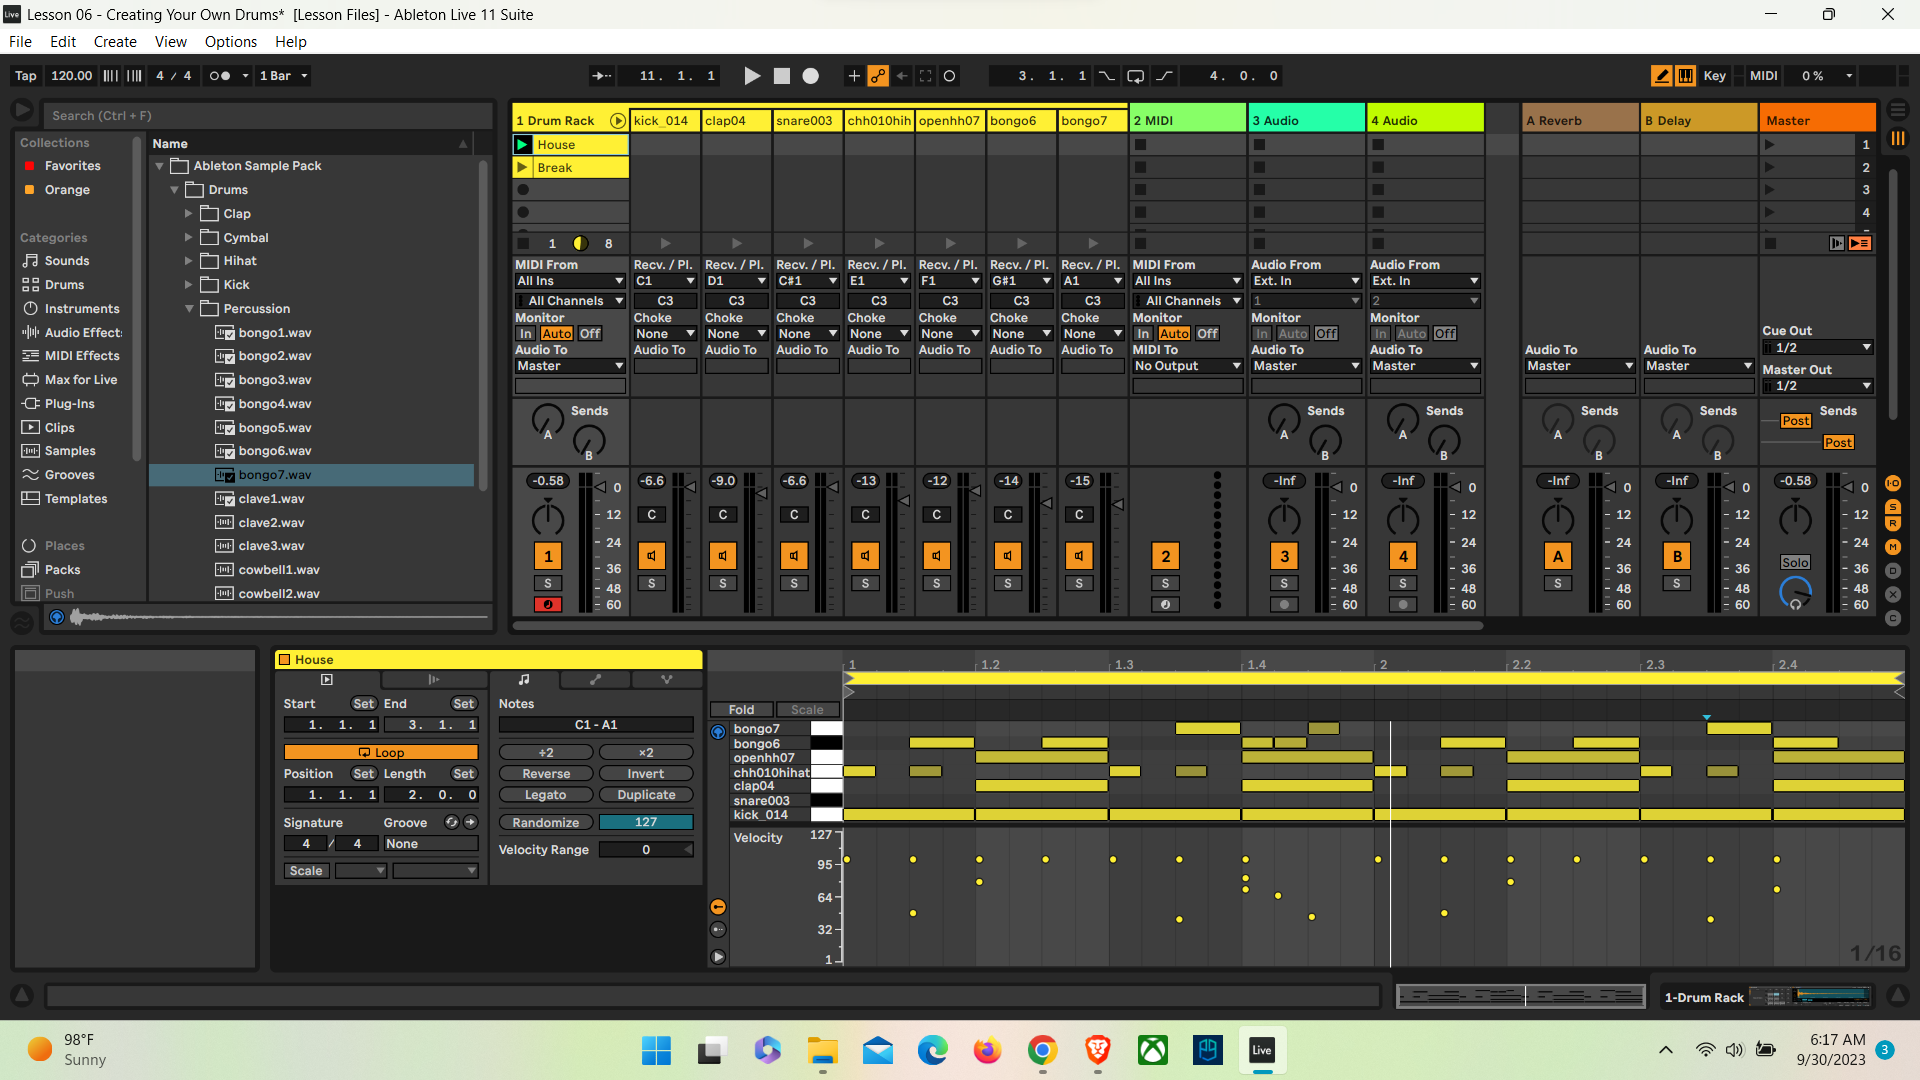
Task: Open the Edit menu
Action: point(63,42)
